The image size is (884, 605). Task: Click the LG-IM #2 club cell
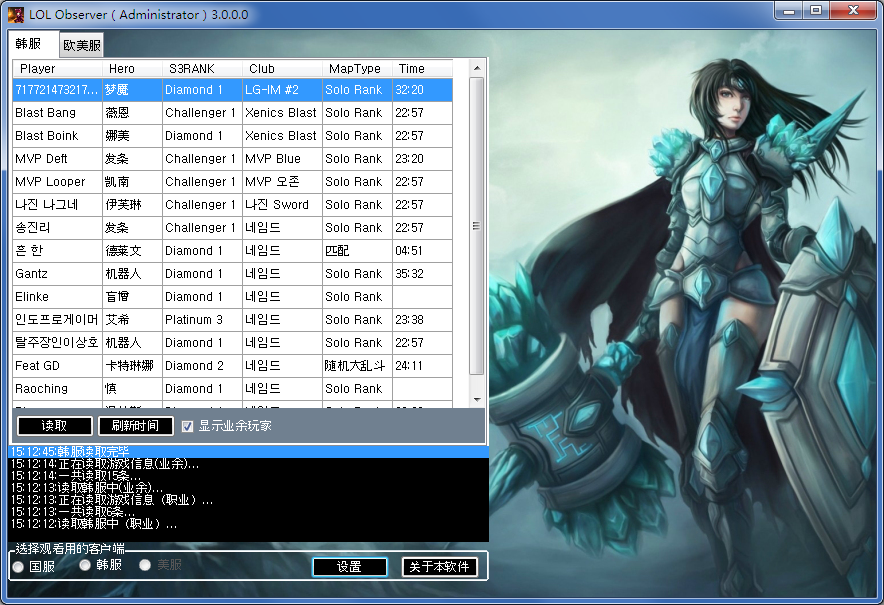pyautogui.click(x=282, y=90)
